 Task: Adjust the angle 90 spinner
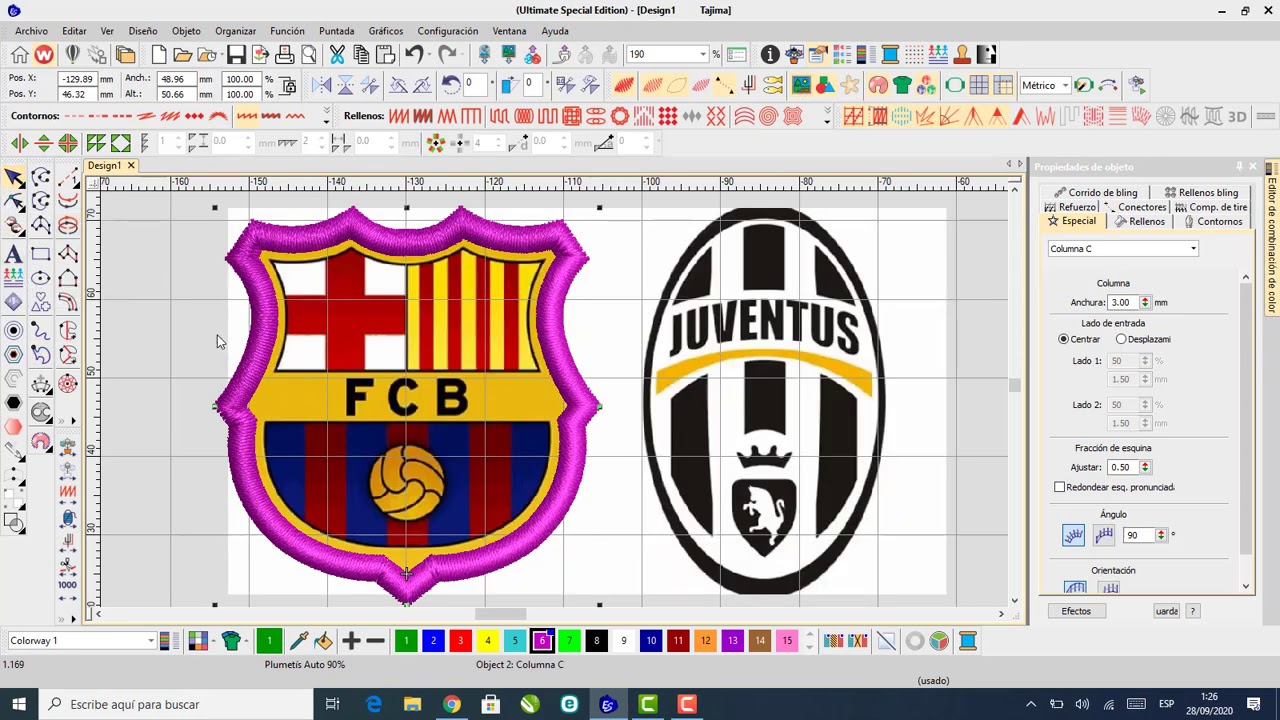tap(1161, 536)
